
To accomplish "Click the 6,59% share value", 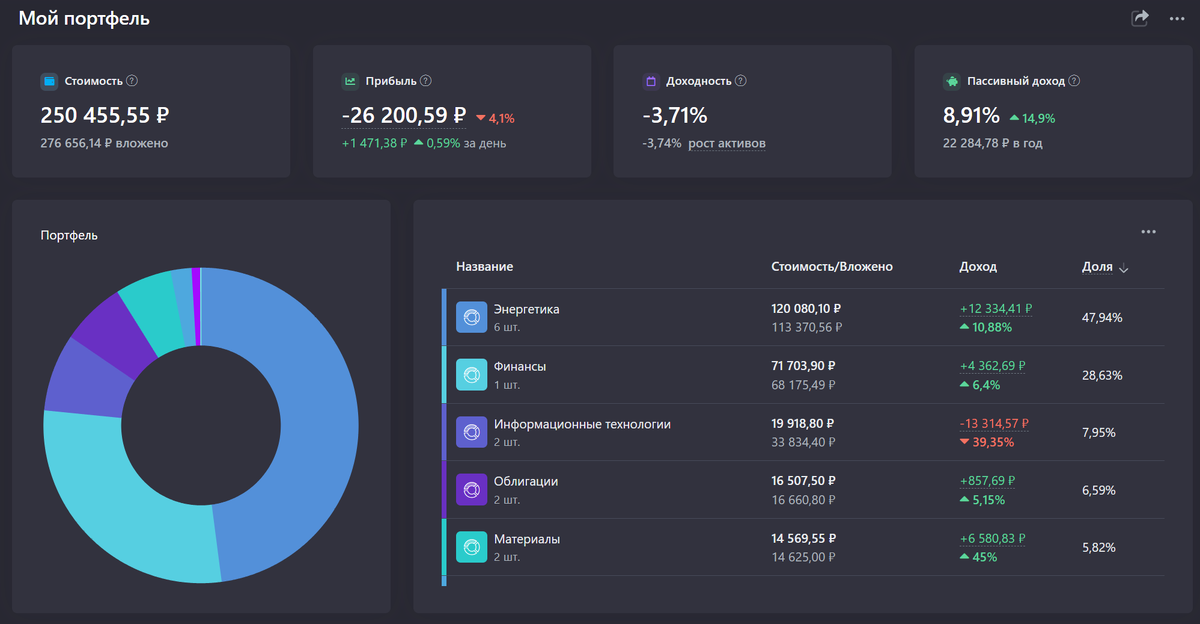I will (x=1098, y=490).
